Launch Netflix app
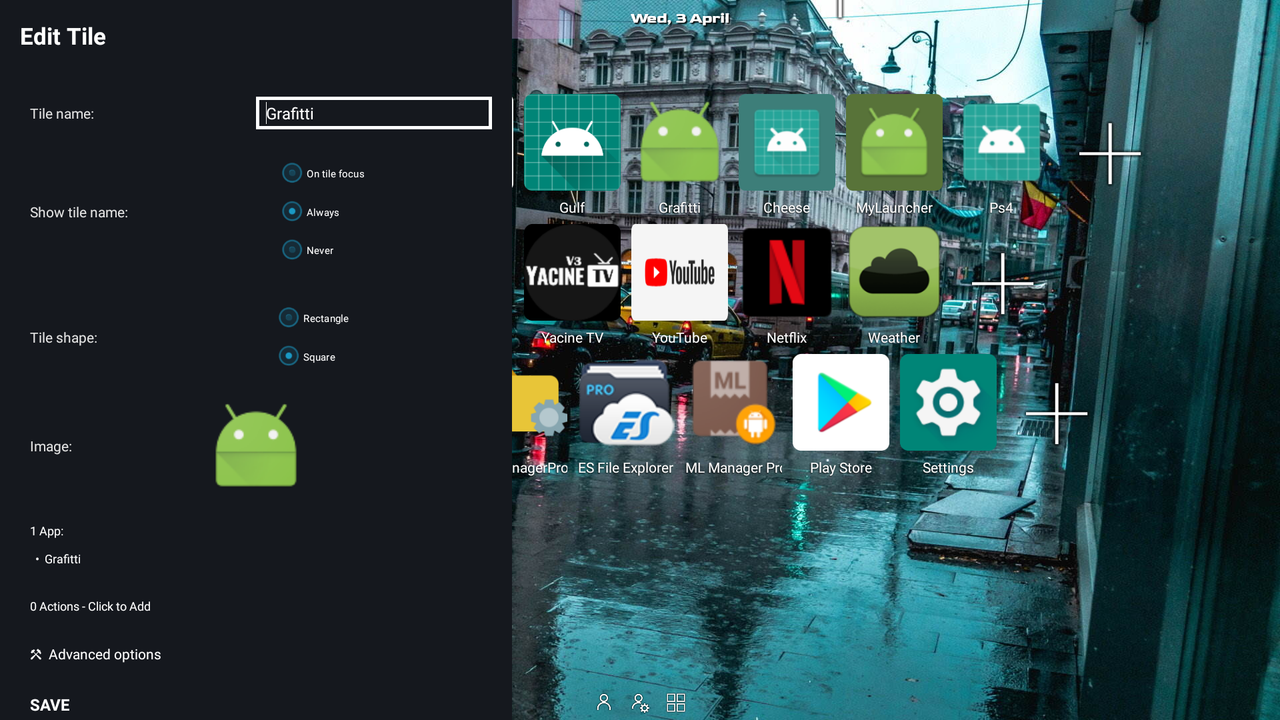 (786, 272)
